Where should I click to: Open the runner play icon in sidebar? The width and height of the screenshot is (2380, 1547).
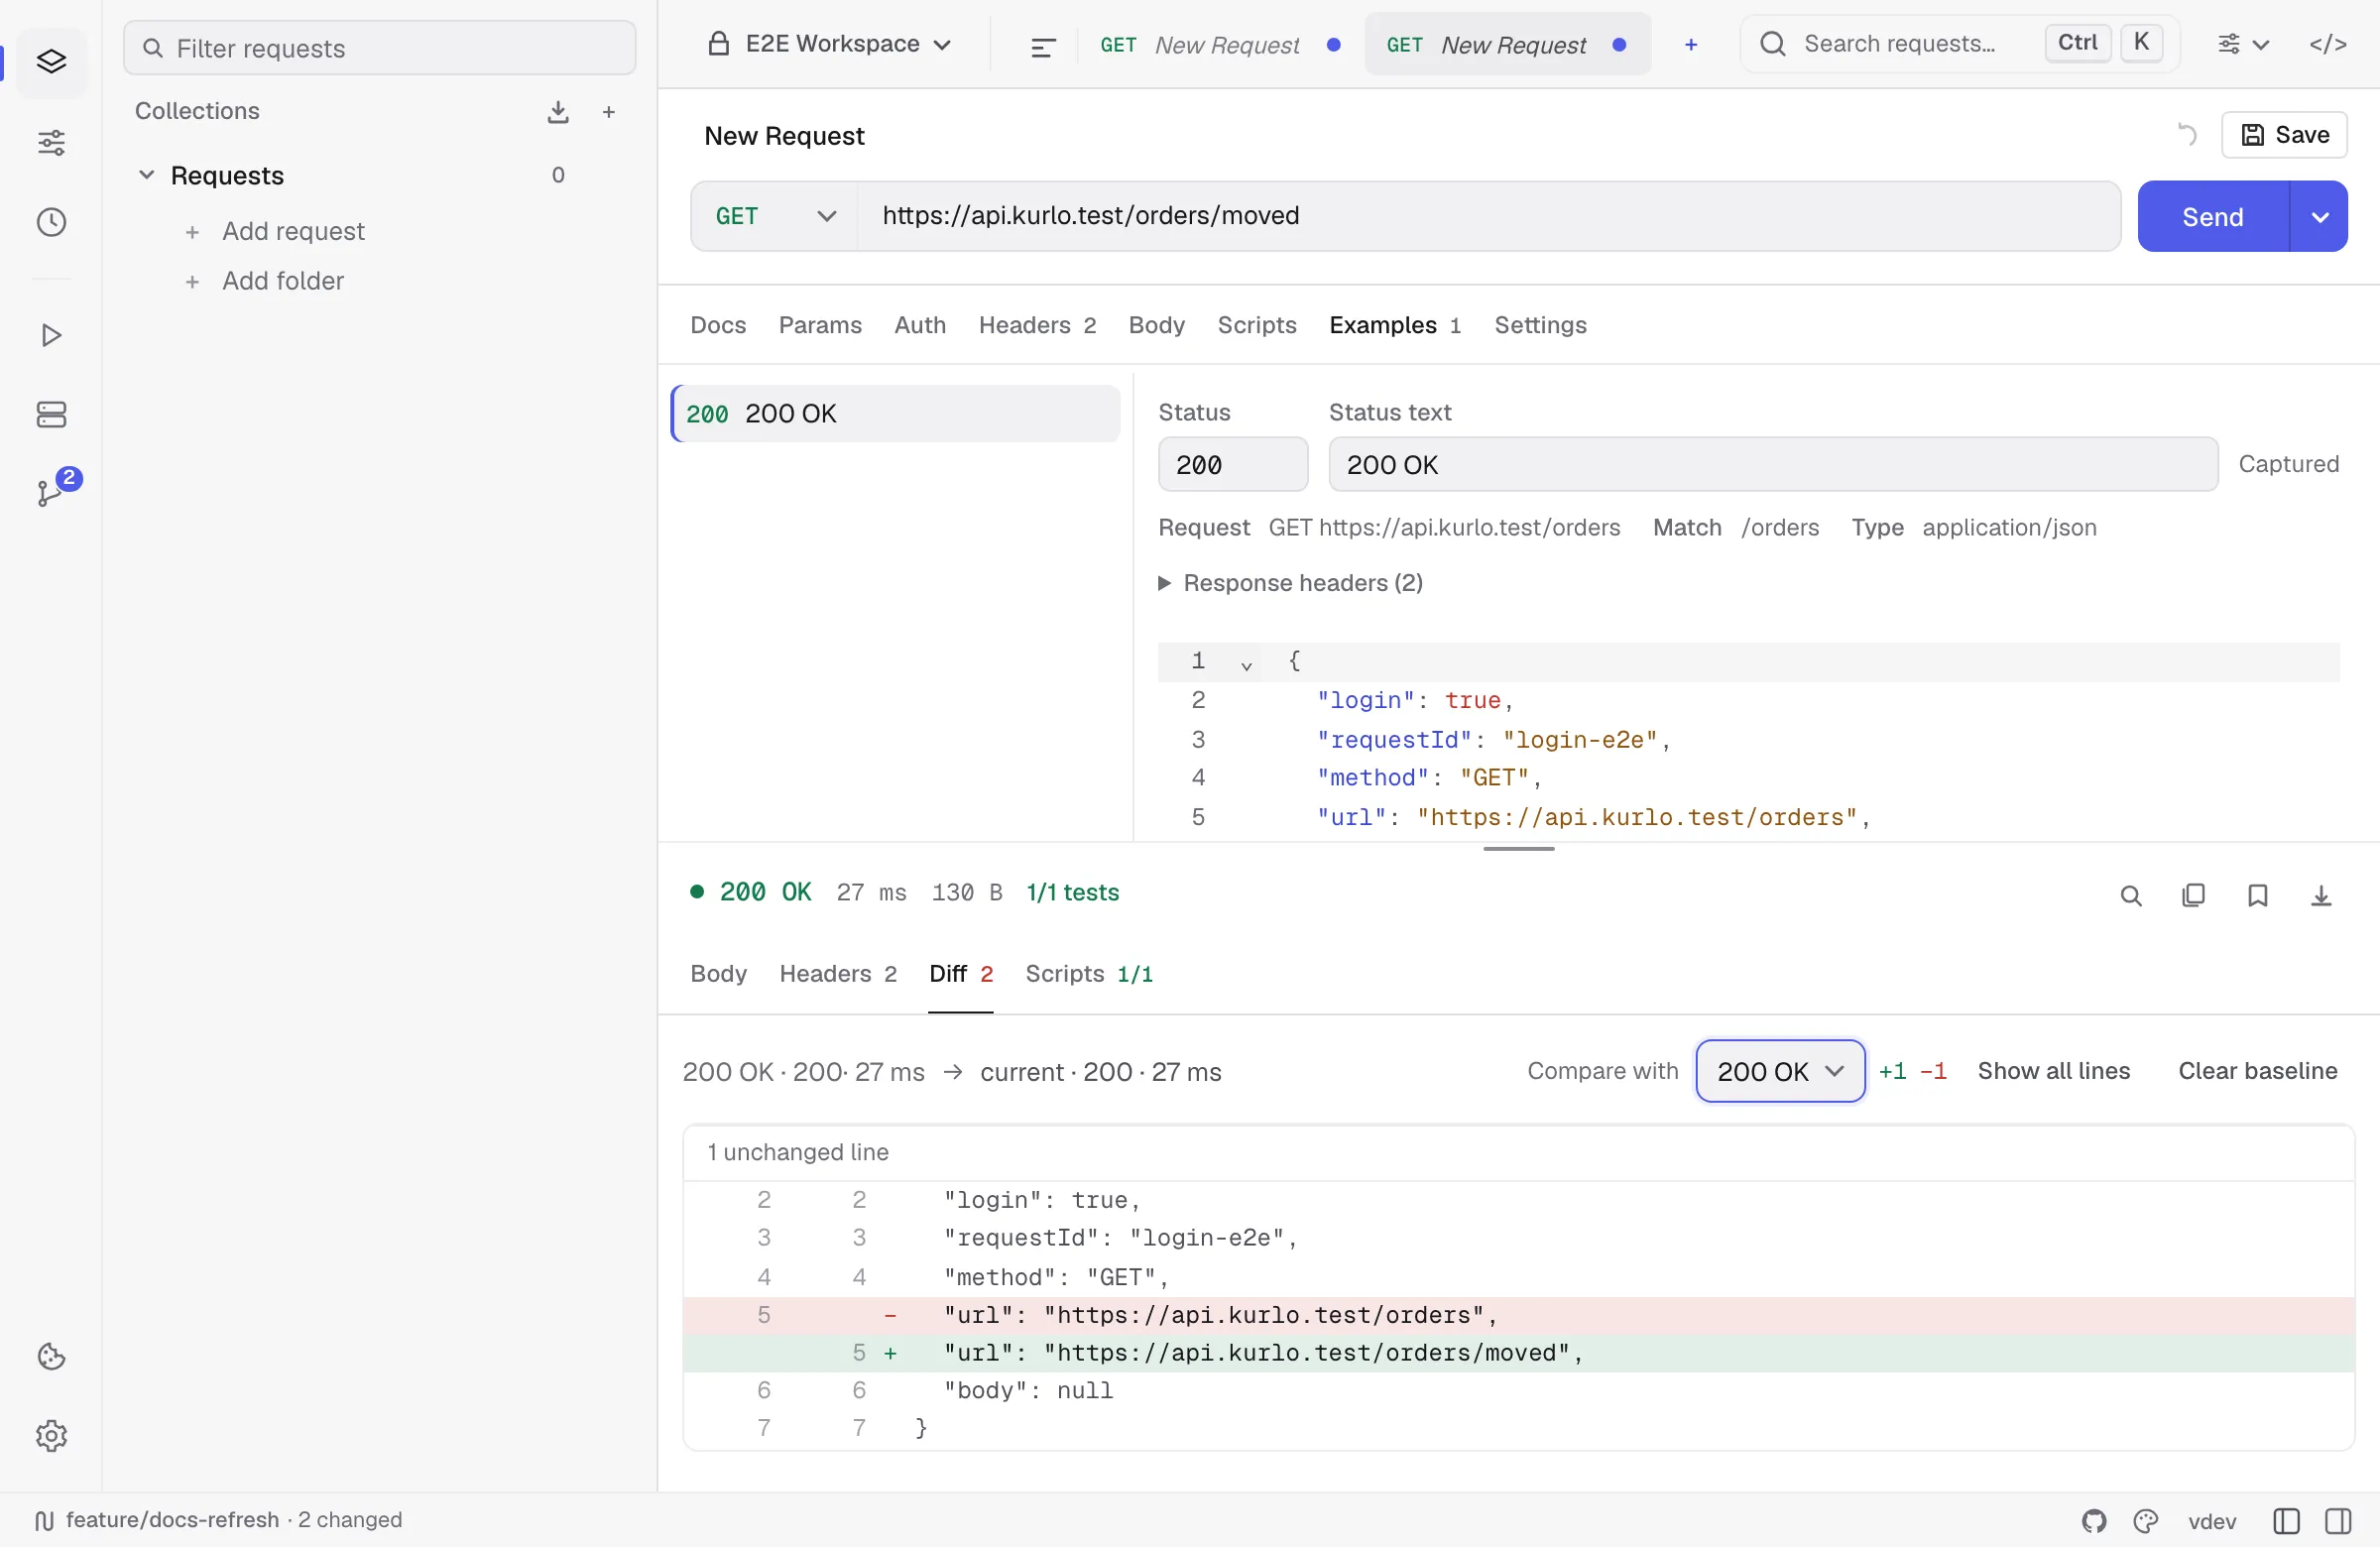click(x=51, y=335)
